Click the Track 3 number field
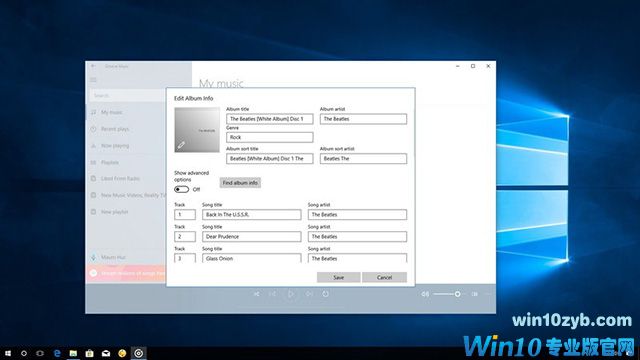This screenshot has width=640, height=360. [x=184, y=258]
